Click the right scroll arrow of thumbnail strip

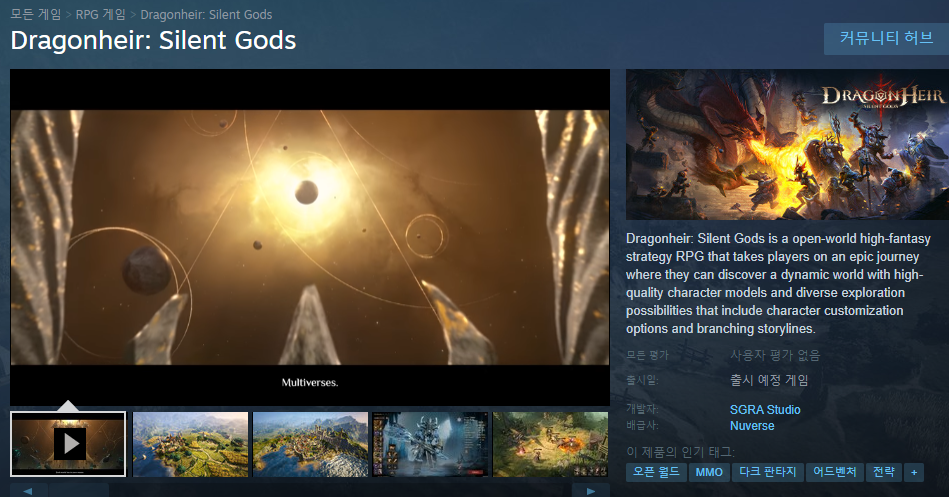pos(591,490)
